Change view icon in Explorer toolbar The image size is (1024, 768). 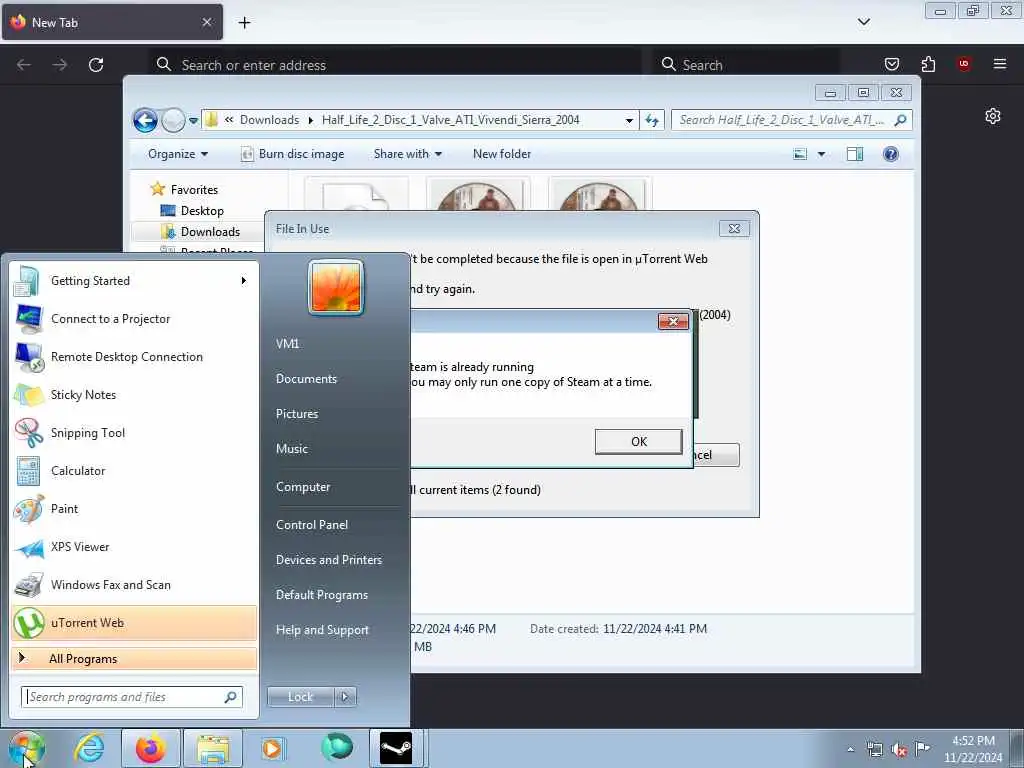800,154
